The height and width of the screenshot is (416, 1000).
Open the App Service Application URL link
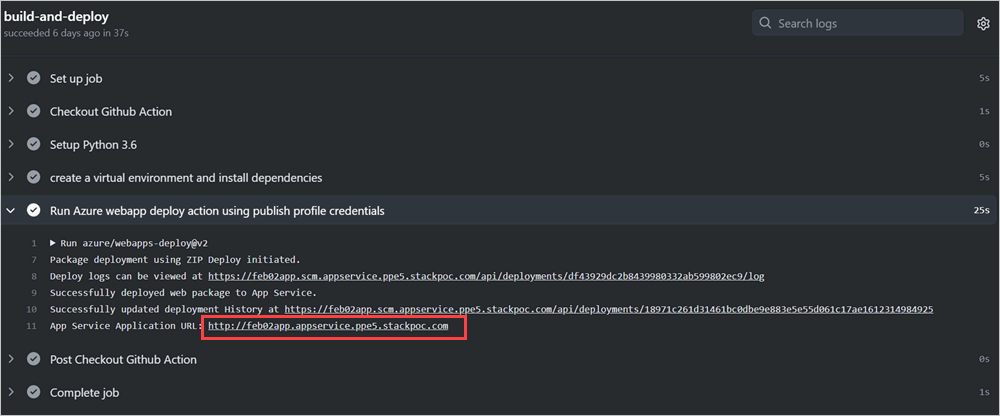[328, 326]
